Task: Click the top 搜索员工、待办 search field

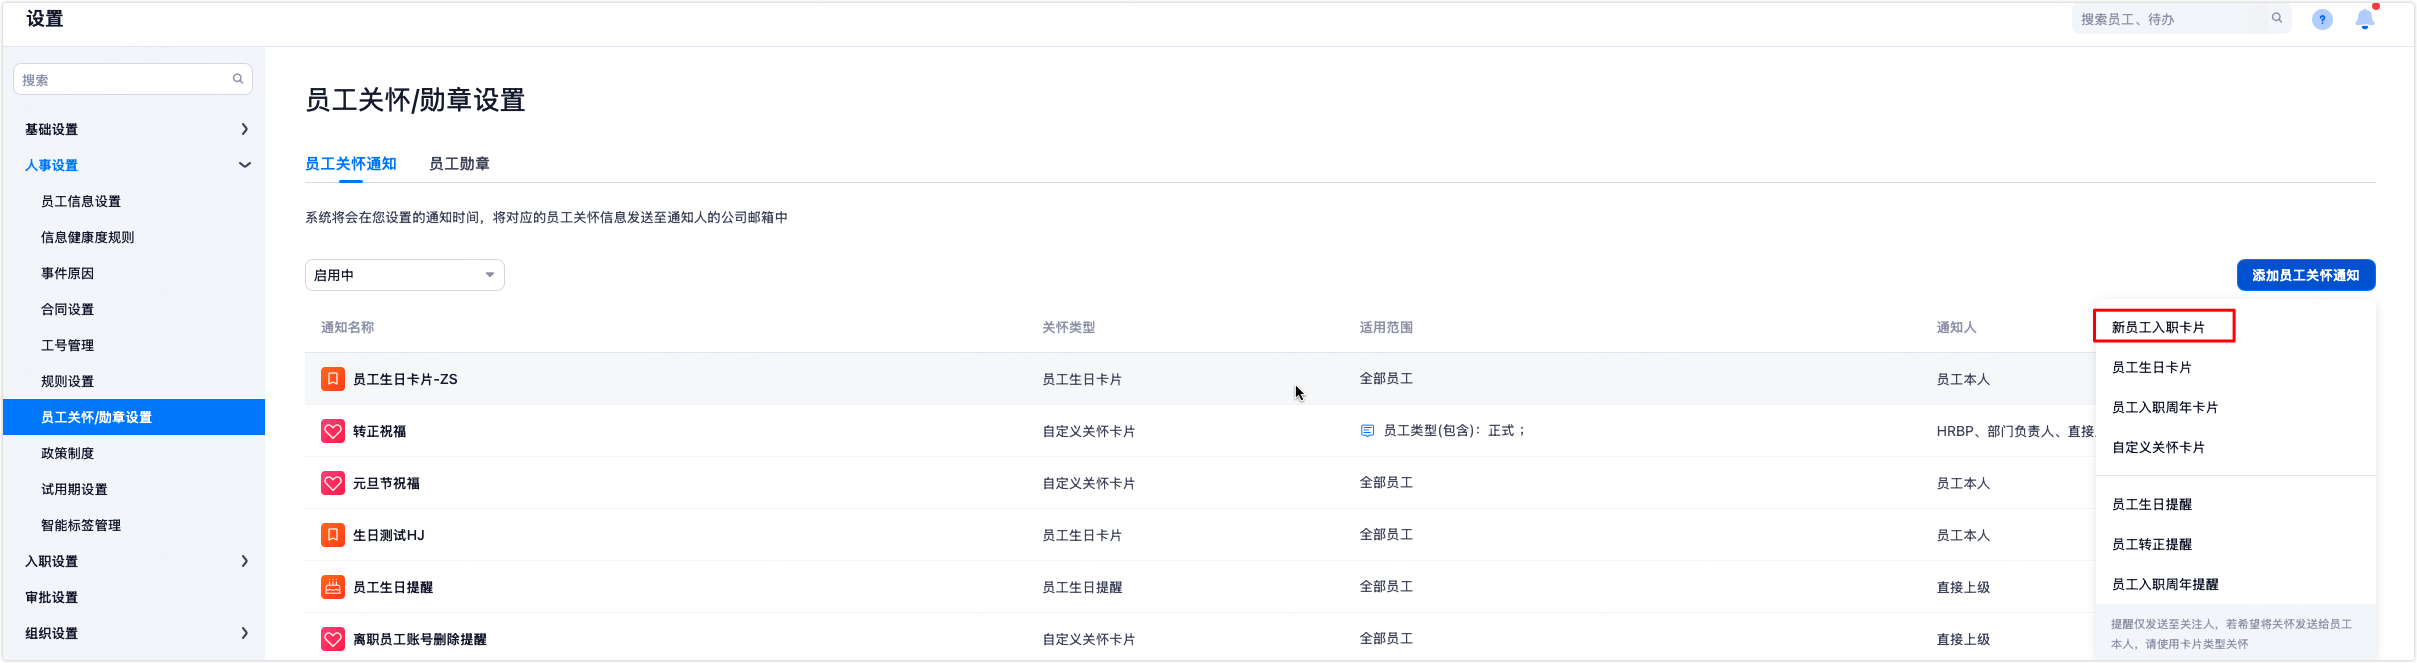Action: point(2170,19)
